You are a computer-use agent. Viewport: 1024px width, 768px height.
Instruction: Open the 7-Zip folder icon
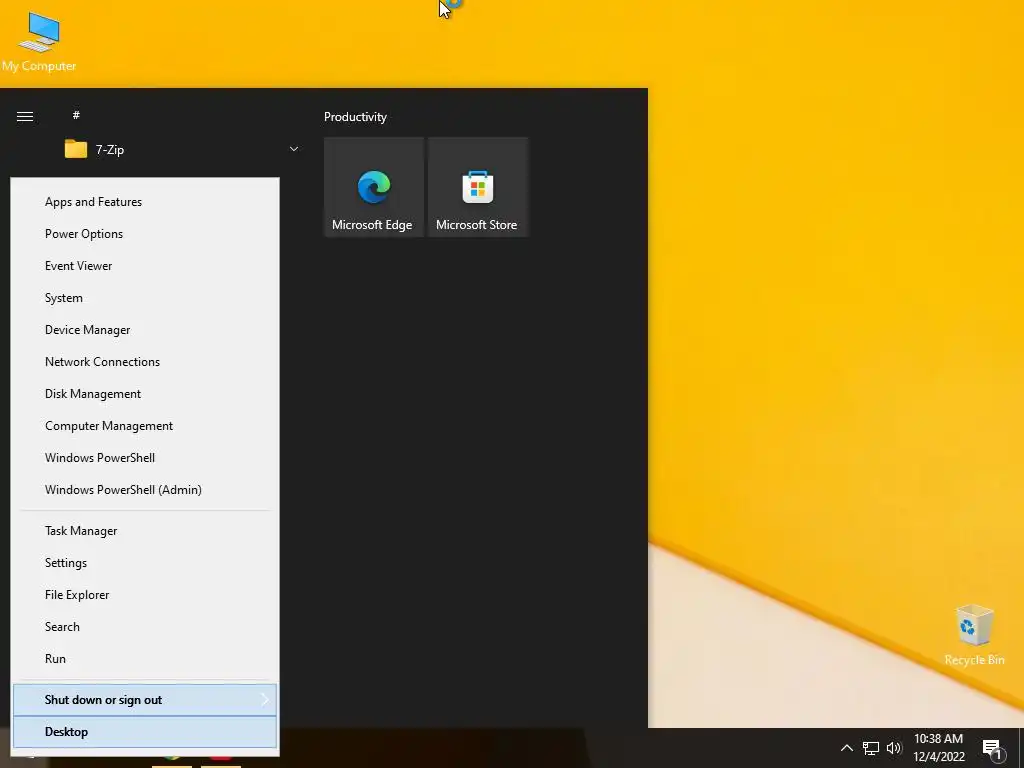[x=76, y=150]
